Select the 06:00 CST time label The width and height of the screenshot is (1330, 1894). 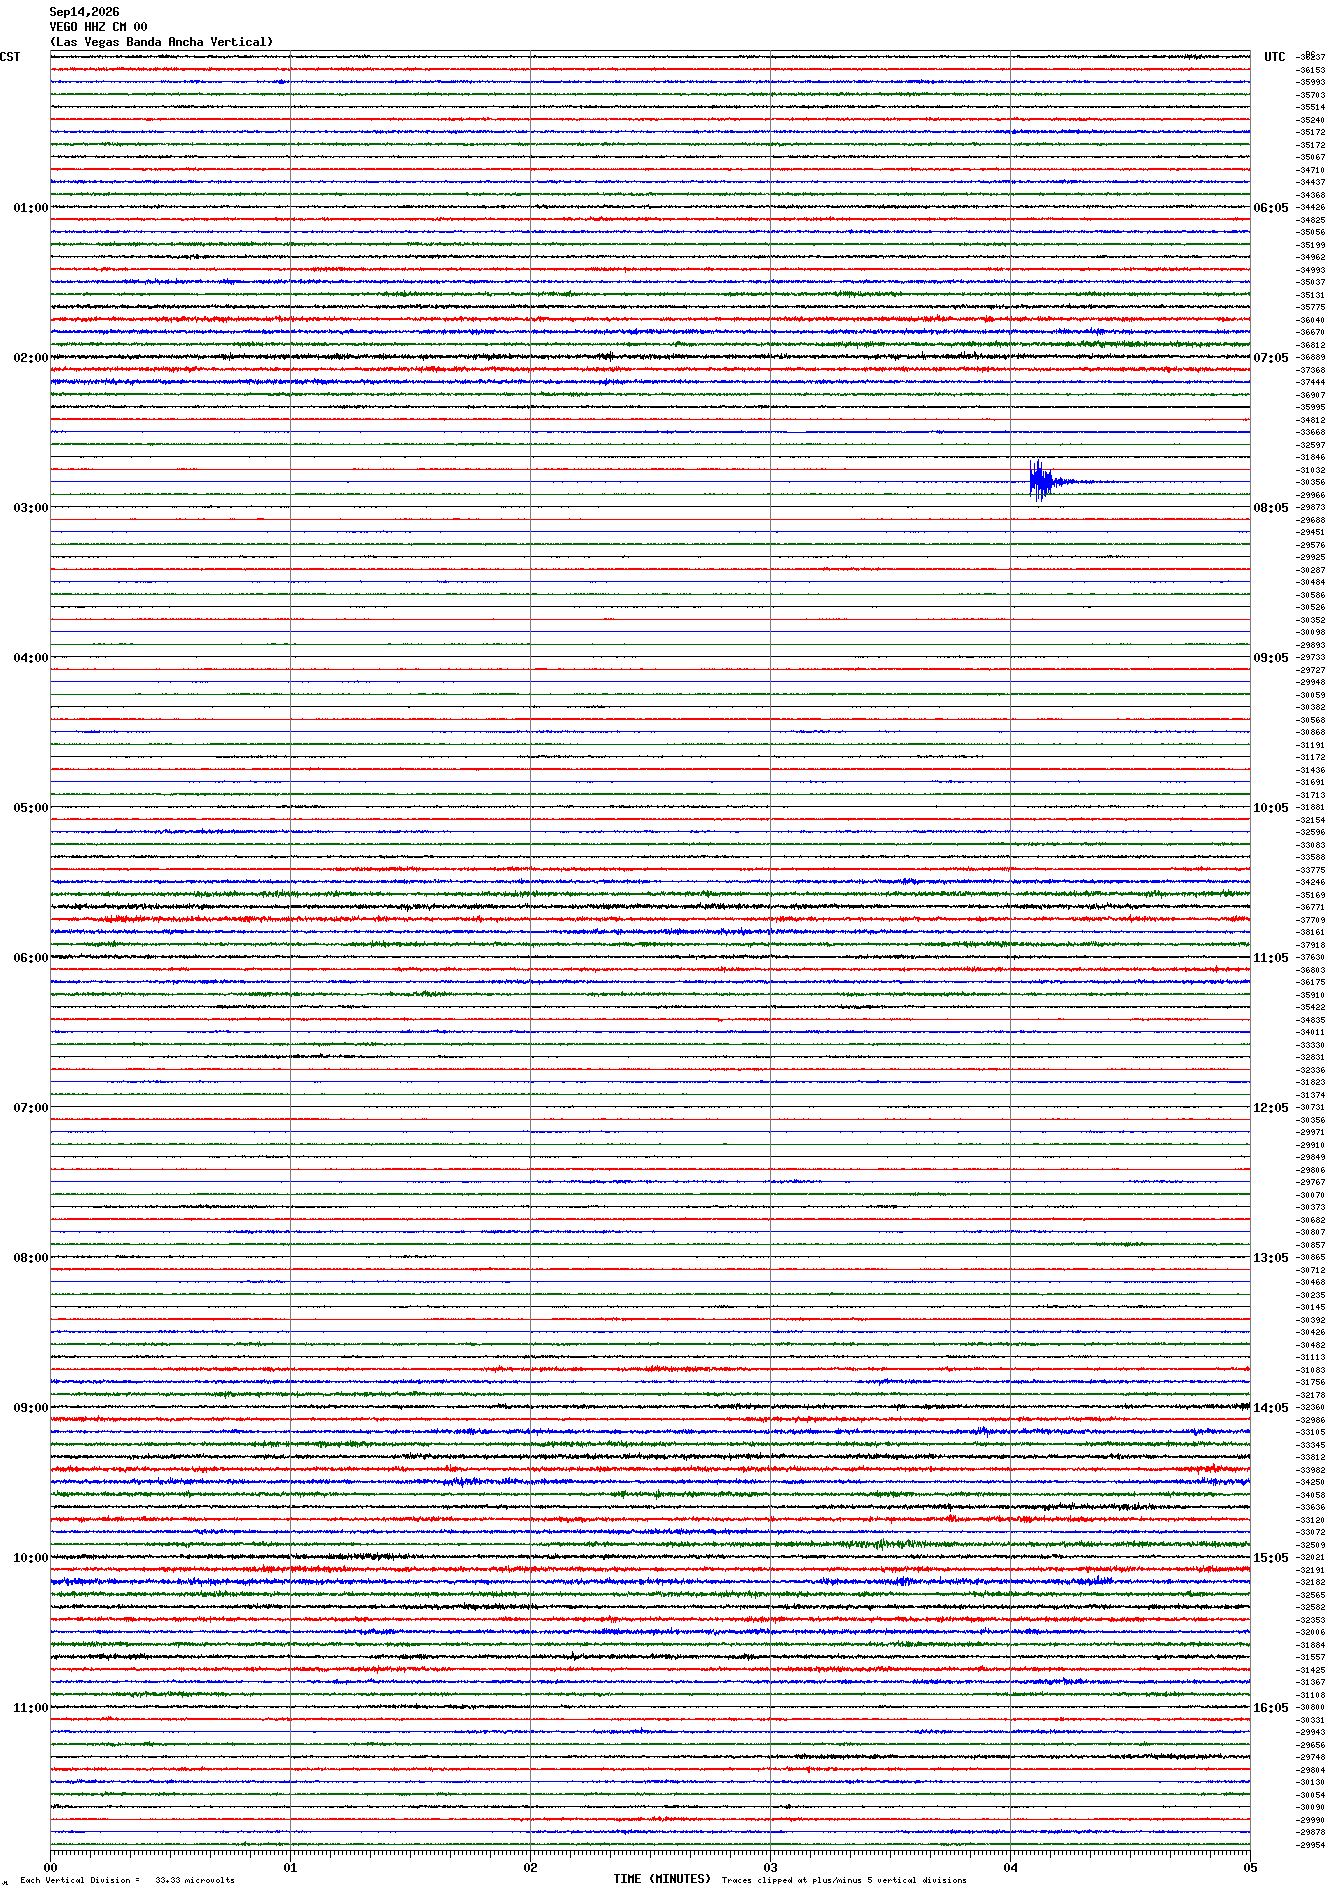(x=30, y=958)
